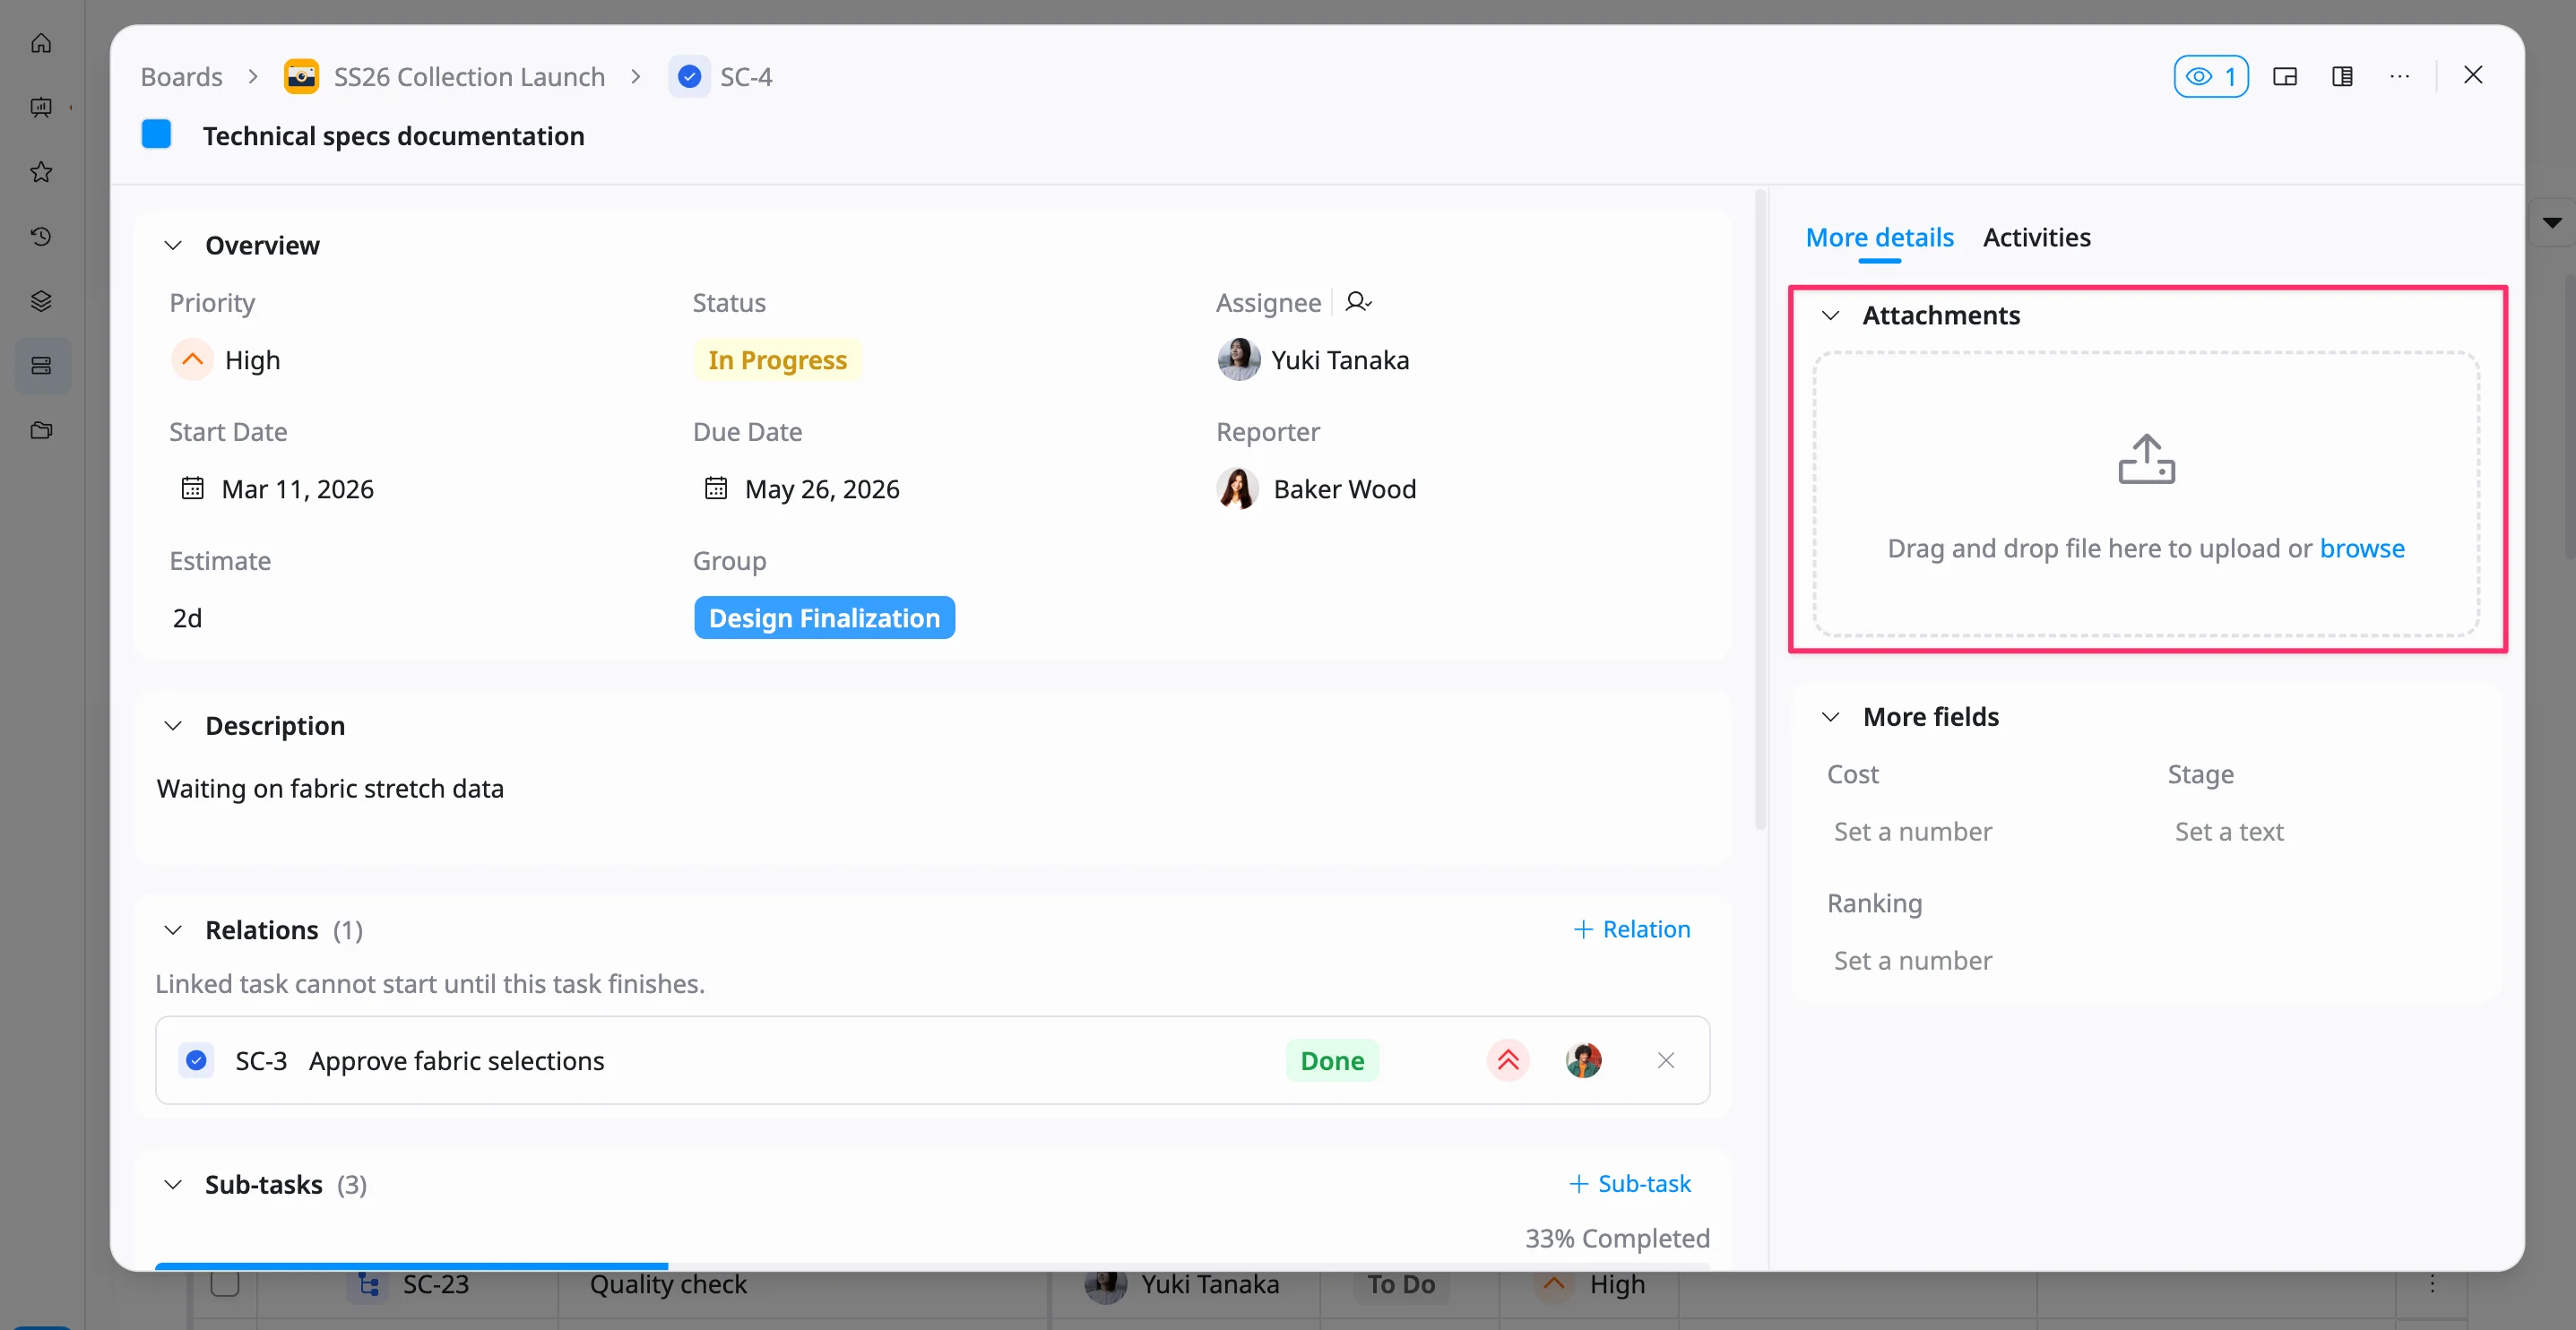Click the Done status on SC-3
Screen dimensions: 2576x1330
tap(1332, 1060)
